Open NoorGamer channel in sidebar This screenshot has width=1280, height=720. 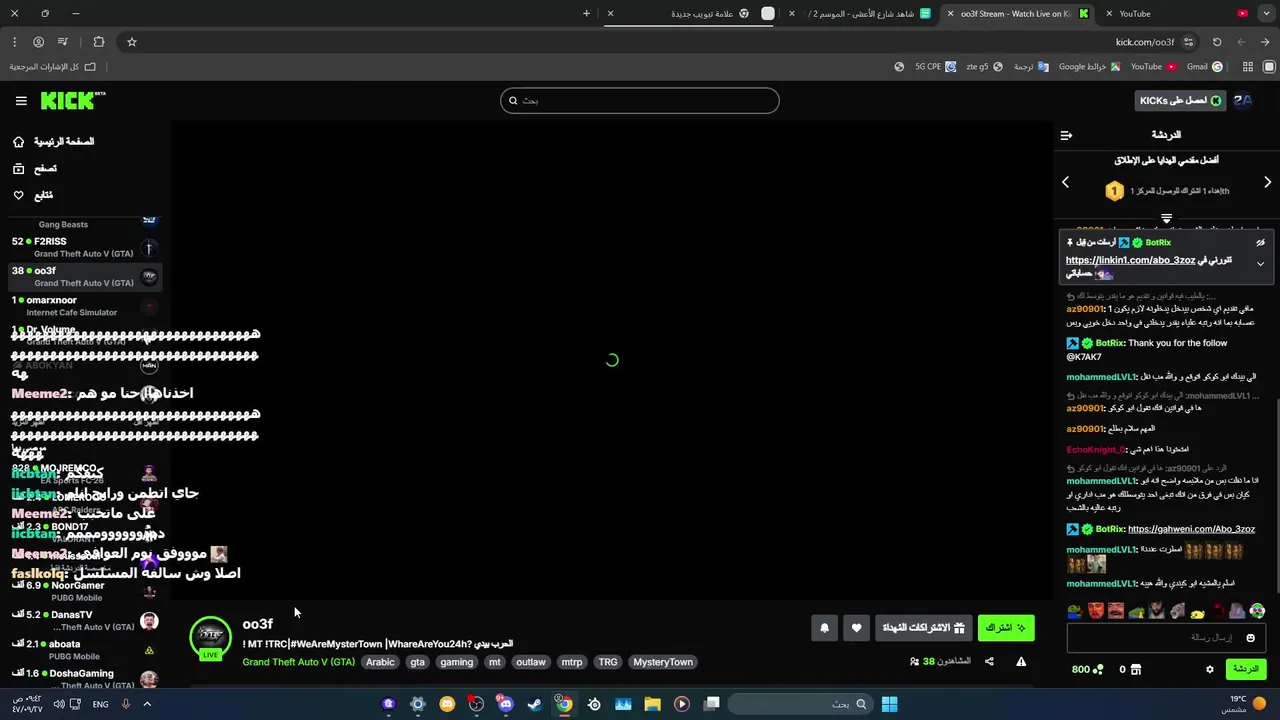pyautogui.click(x=85, y=591)
